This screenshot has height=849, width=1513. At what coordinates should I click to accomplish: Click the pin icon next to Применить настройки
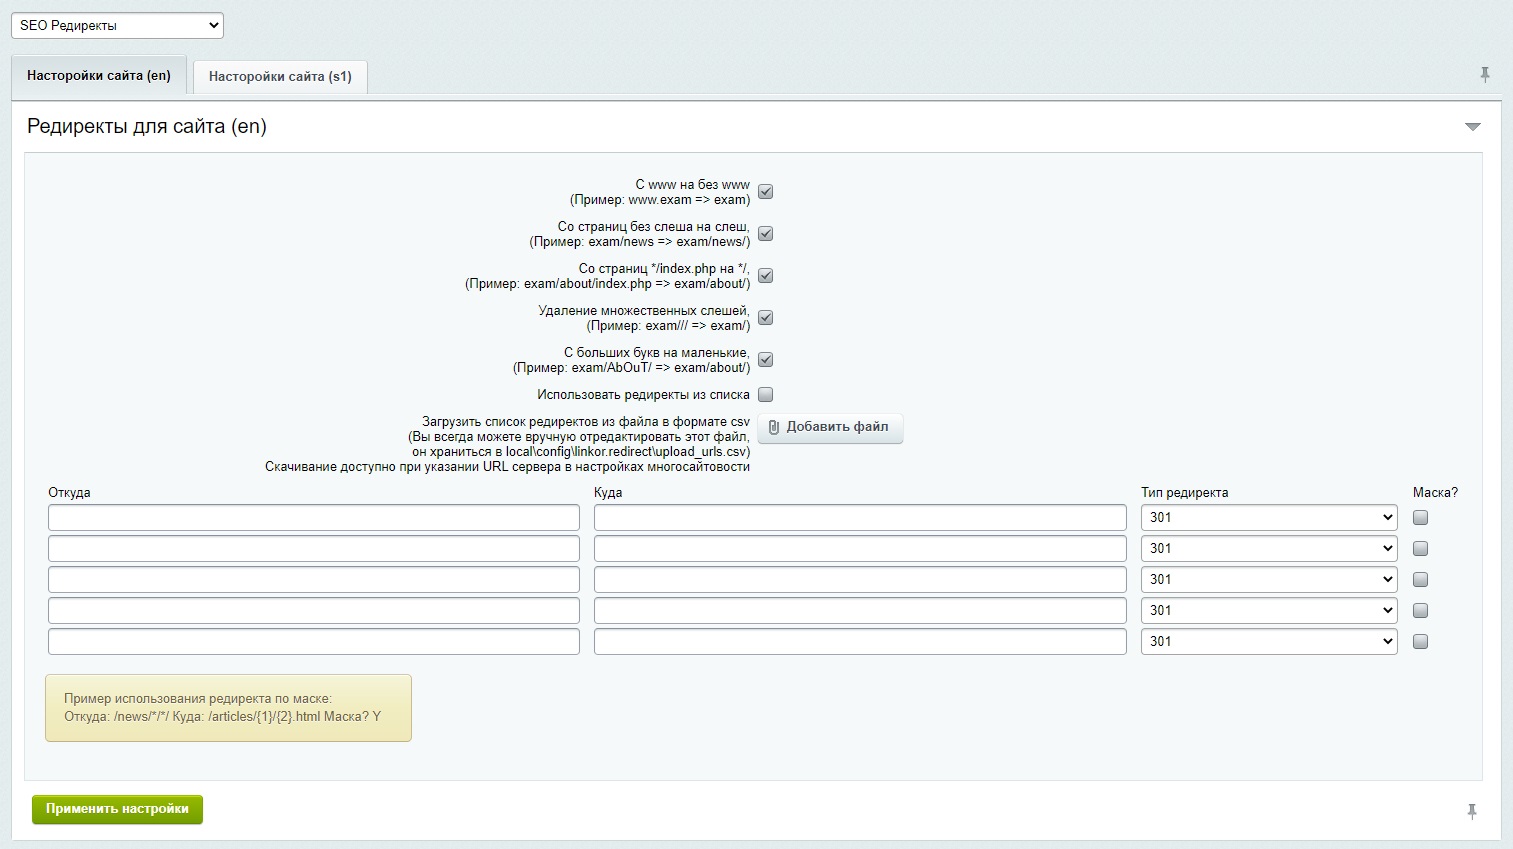(1472, 811)
